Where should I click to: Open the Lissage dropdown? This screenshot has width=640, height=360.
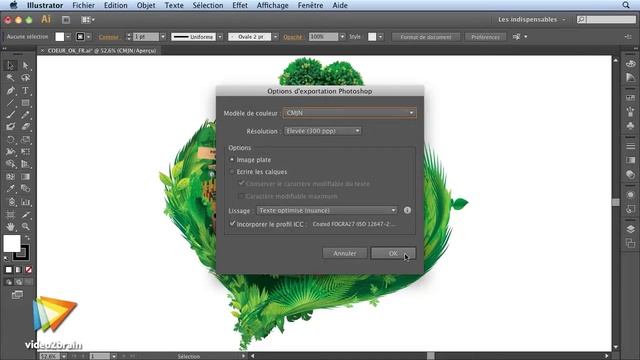(x=327, y=210)
